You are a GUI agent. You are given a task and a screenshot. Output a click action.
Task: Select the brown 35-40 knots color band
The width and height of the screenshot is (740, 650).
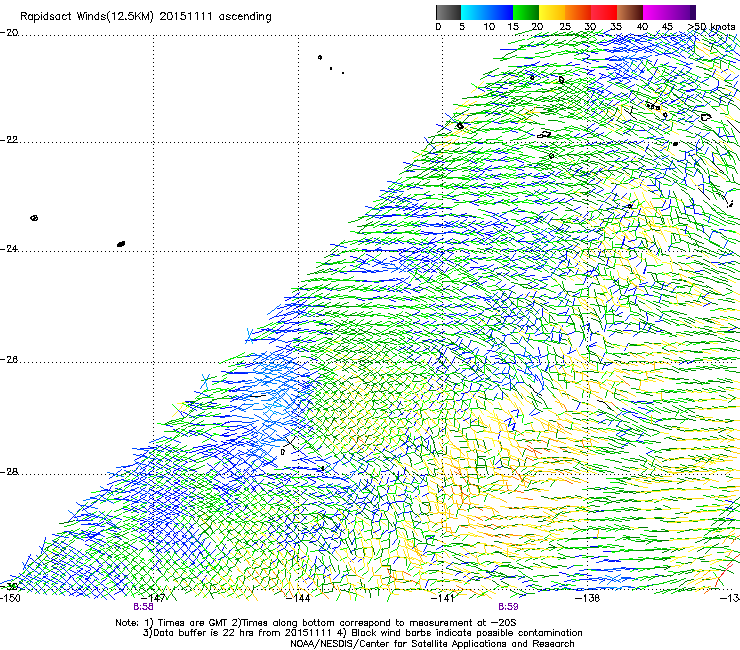coord(630,12)
